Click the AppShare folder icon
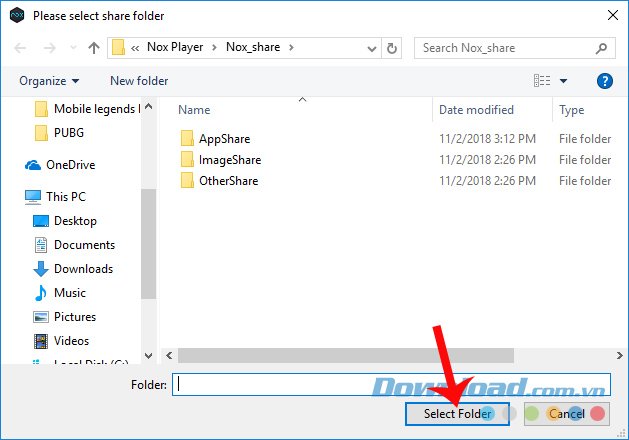Viewport: 629px width, 440px height. pyautogui.click(x=187, y=138)
